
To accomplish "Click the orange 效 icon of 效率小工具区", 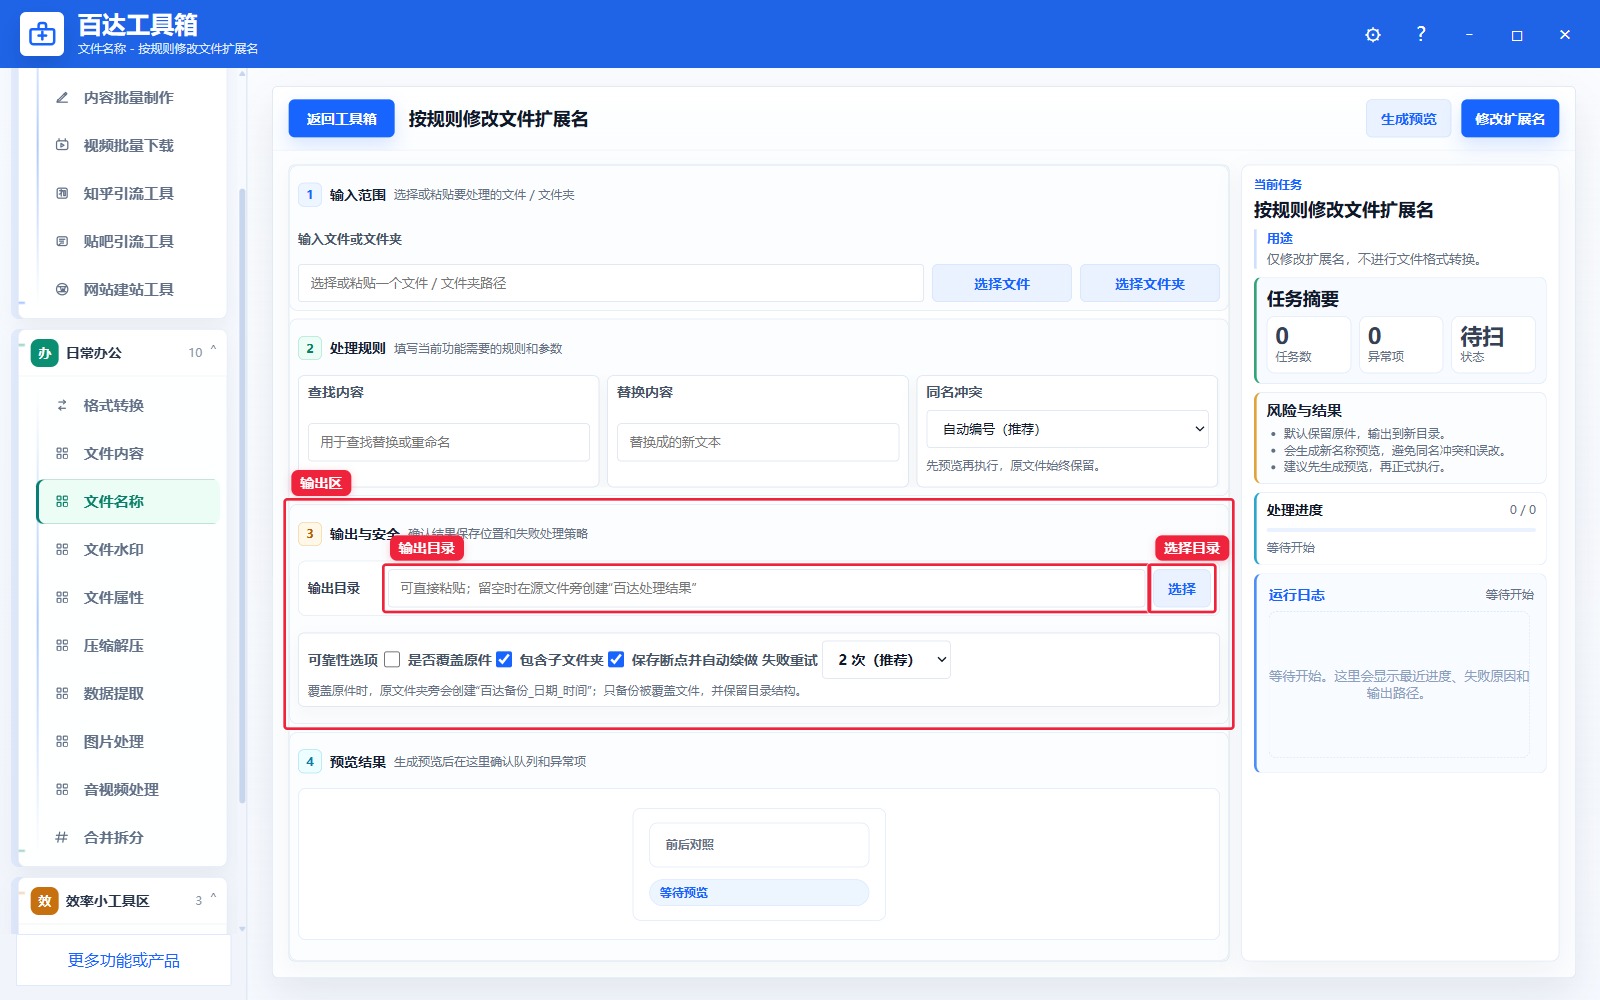I will coord(45,901).
